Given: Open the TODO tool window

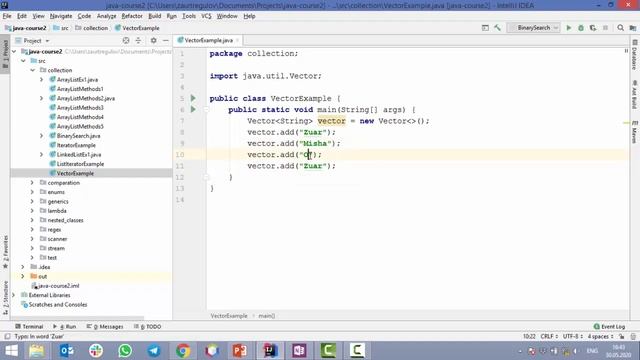Looking at the screenshot, I should click(148, 327).
